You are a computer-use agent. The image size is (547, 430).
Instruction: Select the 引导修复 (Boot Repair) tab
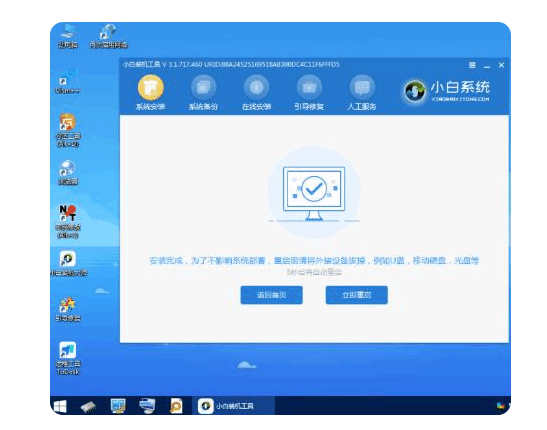309,93
